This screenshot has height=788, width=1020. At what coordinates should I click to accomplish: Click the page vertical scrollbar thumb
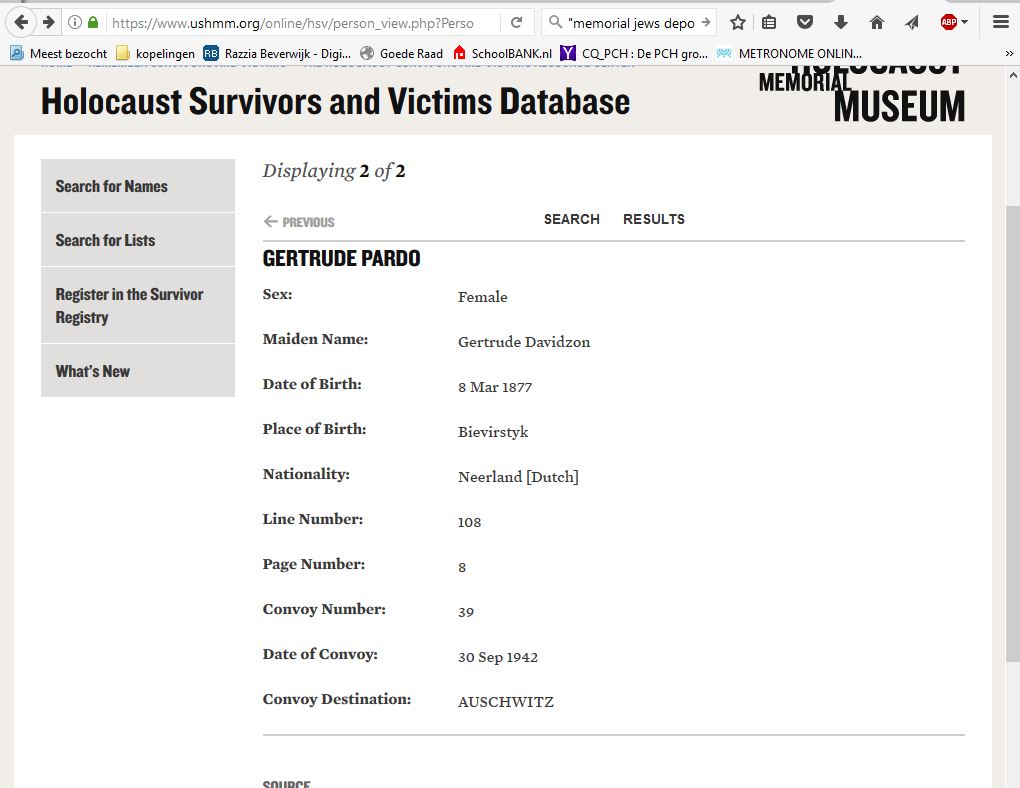pyautogui.click(x=1013, y=433)
